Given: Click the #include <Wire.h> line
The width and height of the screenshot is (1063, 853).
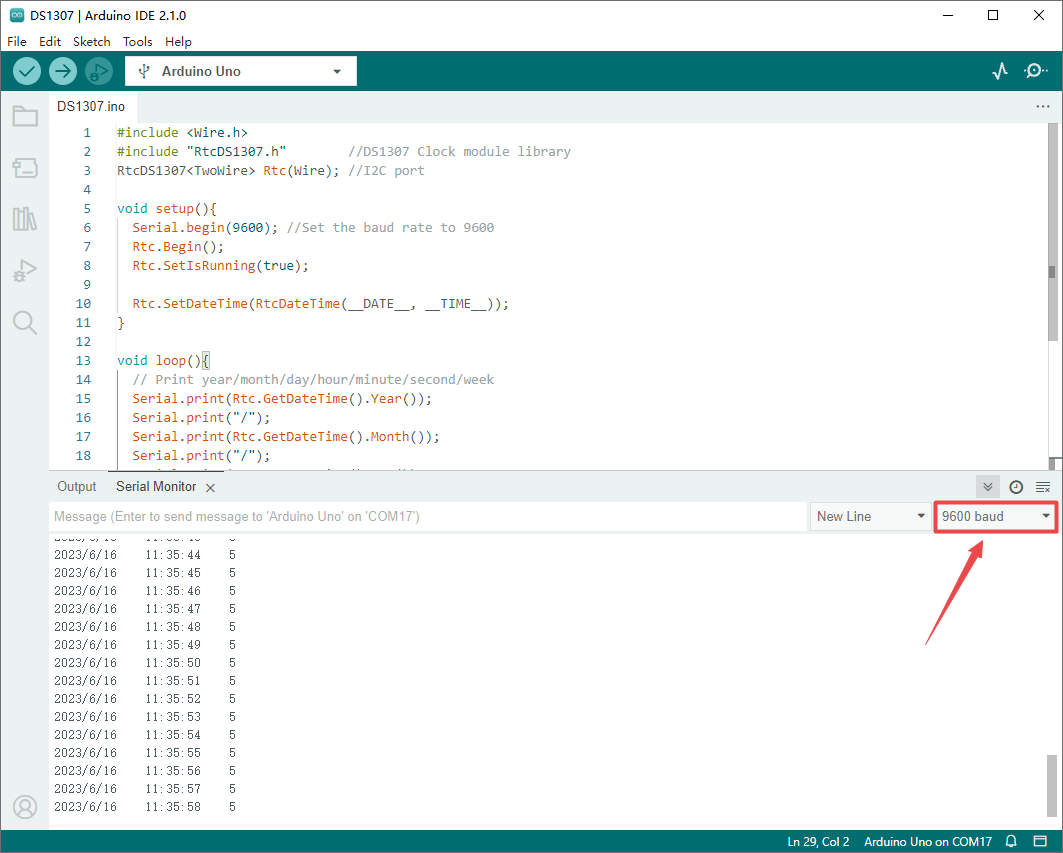Looking at the screenshot, I should 182,133.
